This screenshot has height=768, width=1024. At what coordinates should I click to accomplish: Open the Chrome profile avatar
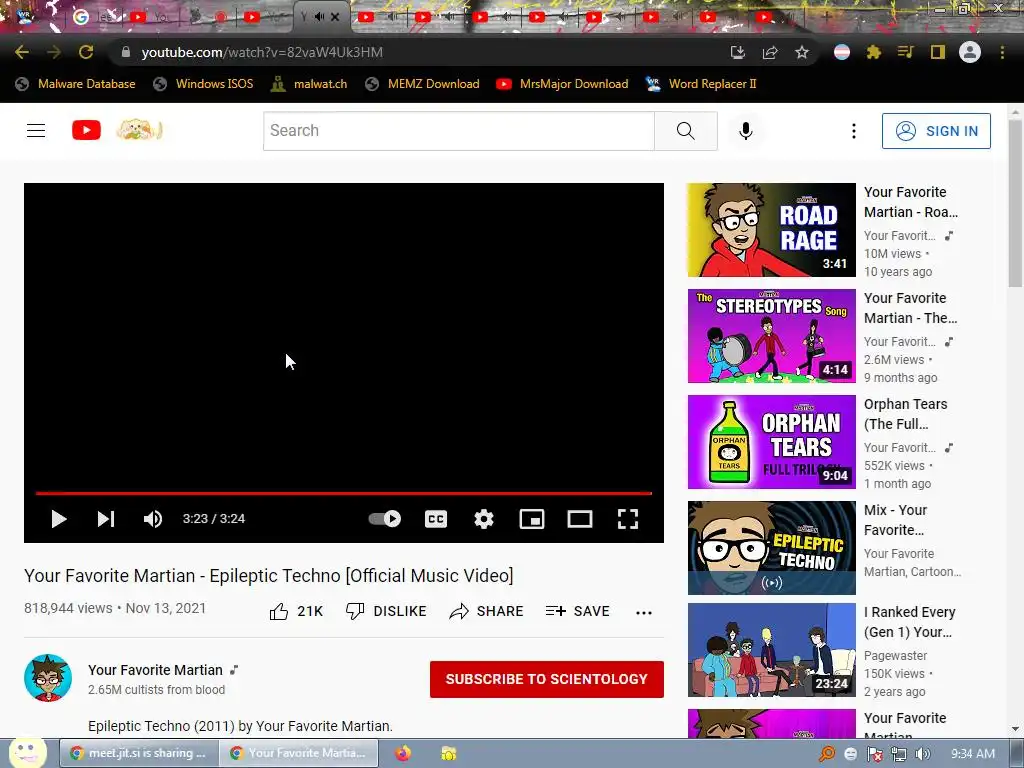970,52
